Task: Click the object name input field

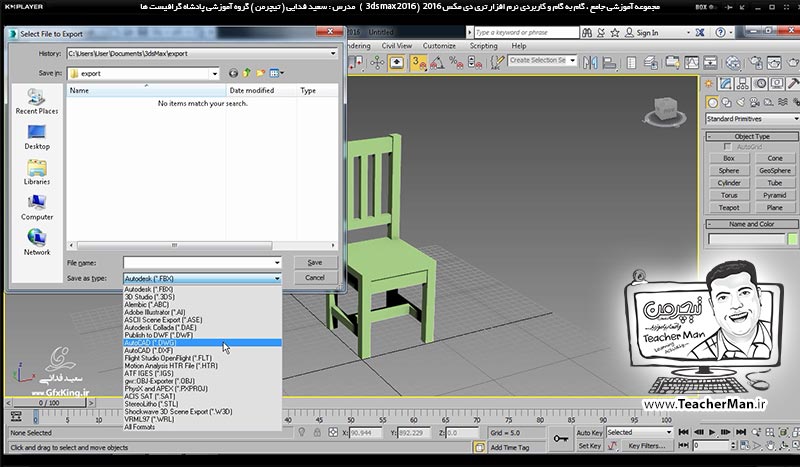Action: (x=746, y=239)
